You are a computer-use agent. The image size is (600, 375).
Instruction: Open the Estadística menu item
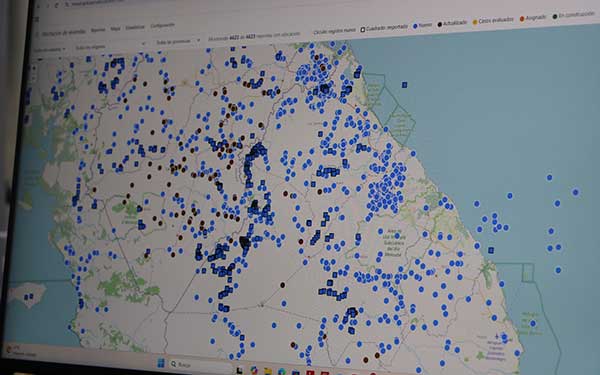click(135, 27)
